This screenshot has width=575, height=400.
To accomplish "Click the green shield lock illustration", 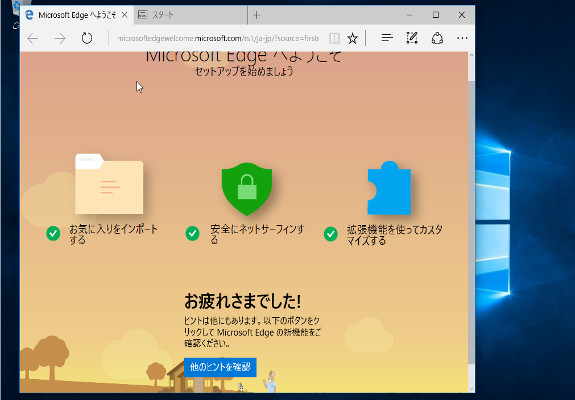I will [x=247, y=188].
